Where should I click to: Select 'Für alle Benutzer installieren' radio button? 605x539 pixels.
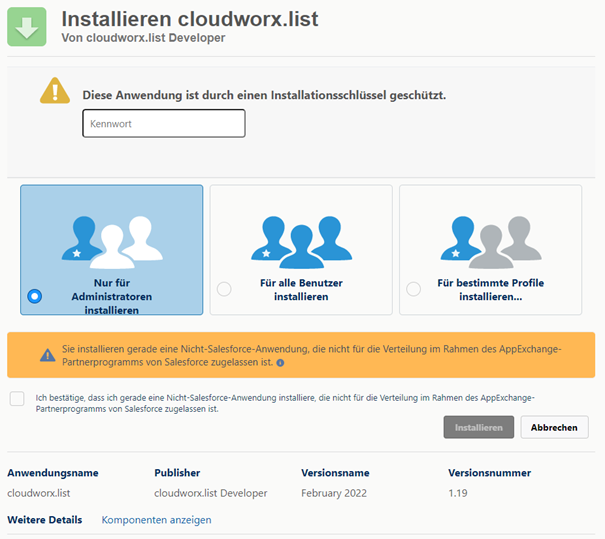(x=224, y=289)
